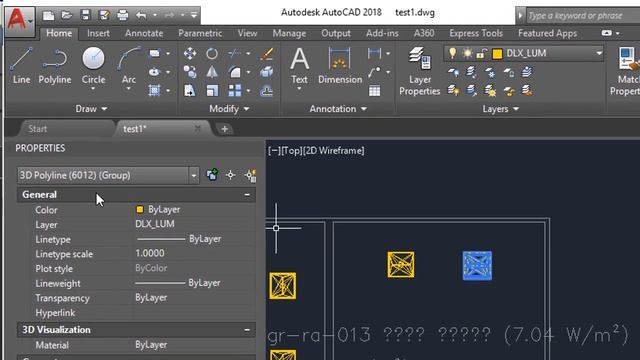640x360 pixels.
Task: Switch to the Annotate ribbon tab
Action: pyautogui.click(x=144, y=33)
